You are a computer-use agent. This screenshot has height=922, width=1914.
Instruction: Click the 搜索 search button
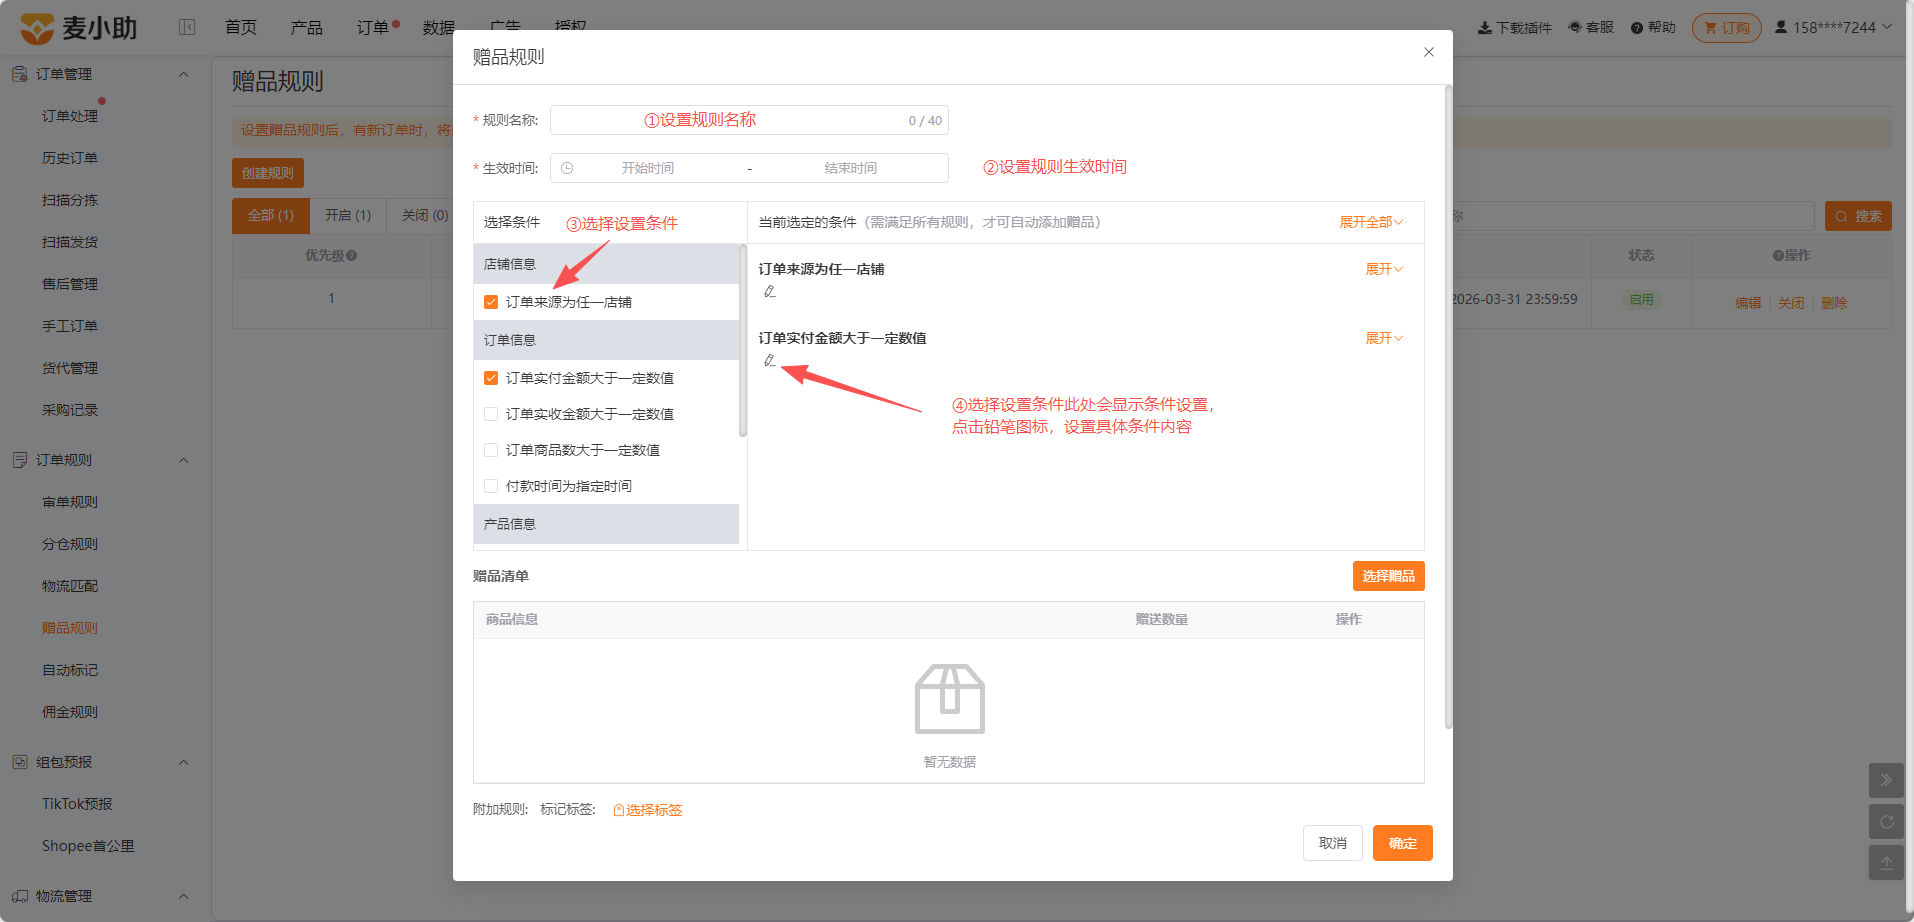[1858, 216]
